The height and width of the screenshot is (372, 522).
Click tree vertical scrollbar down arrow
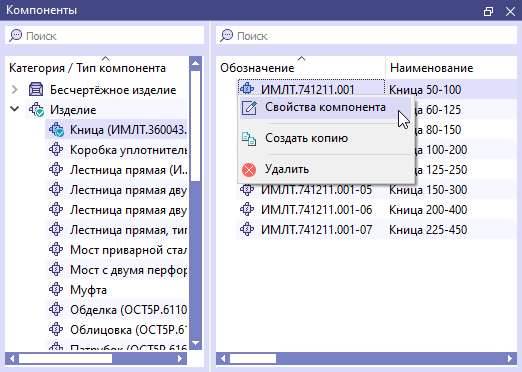(x=196, y=343)
